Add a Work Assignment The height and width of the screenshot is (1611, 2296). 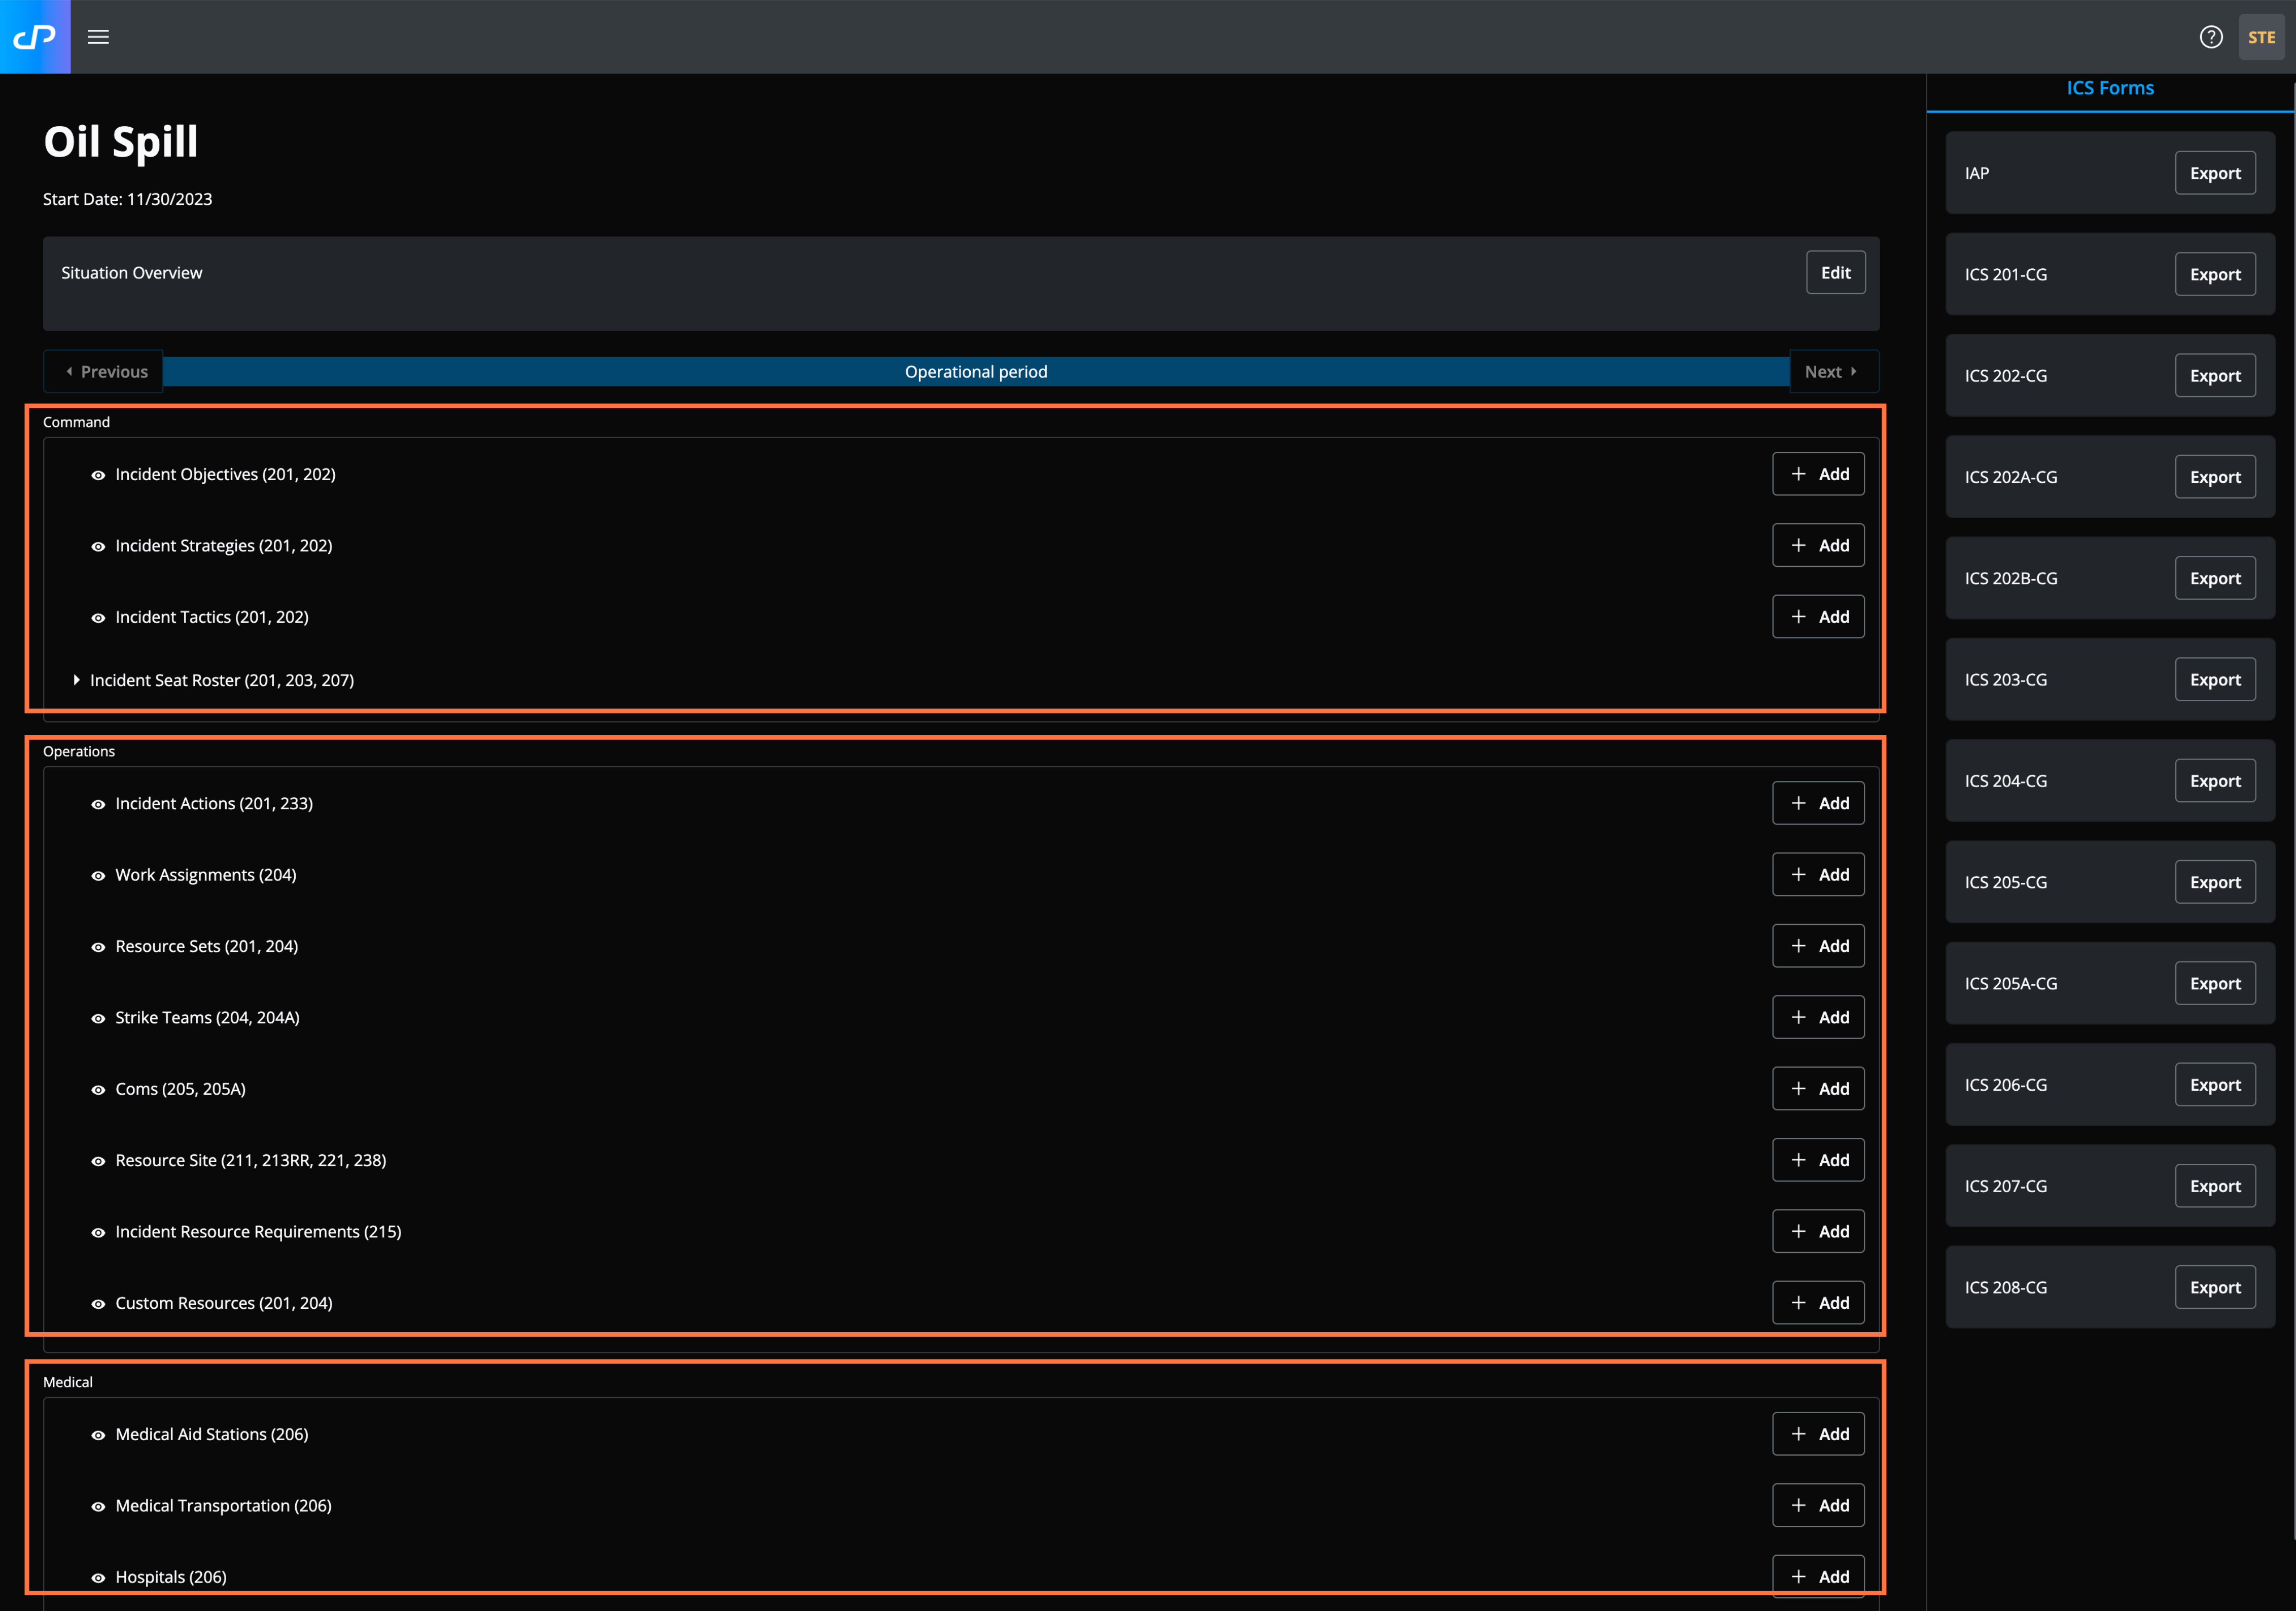click(x=1818, y=874)
